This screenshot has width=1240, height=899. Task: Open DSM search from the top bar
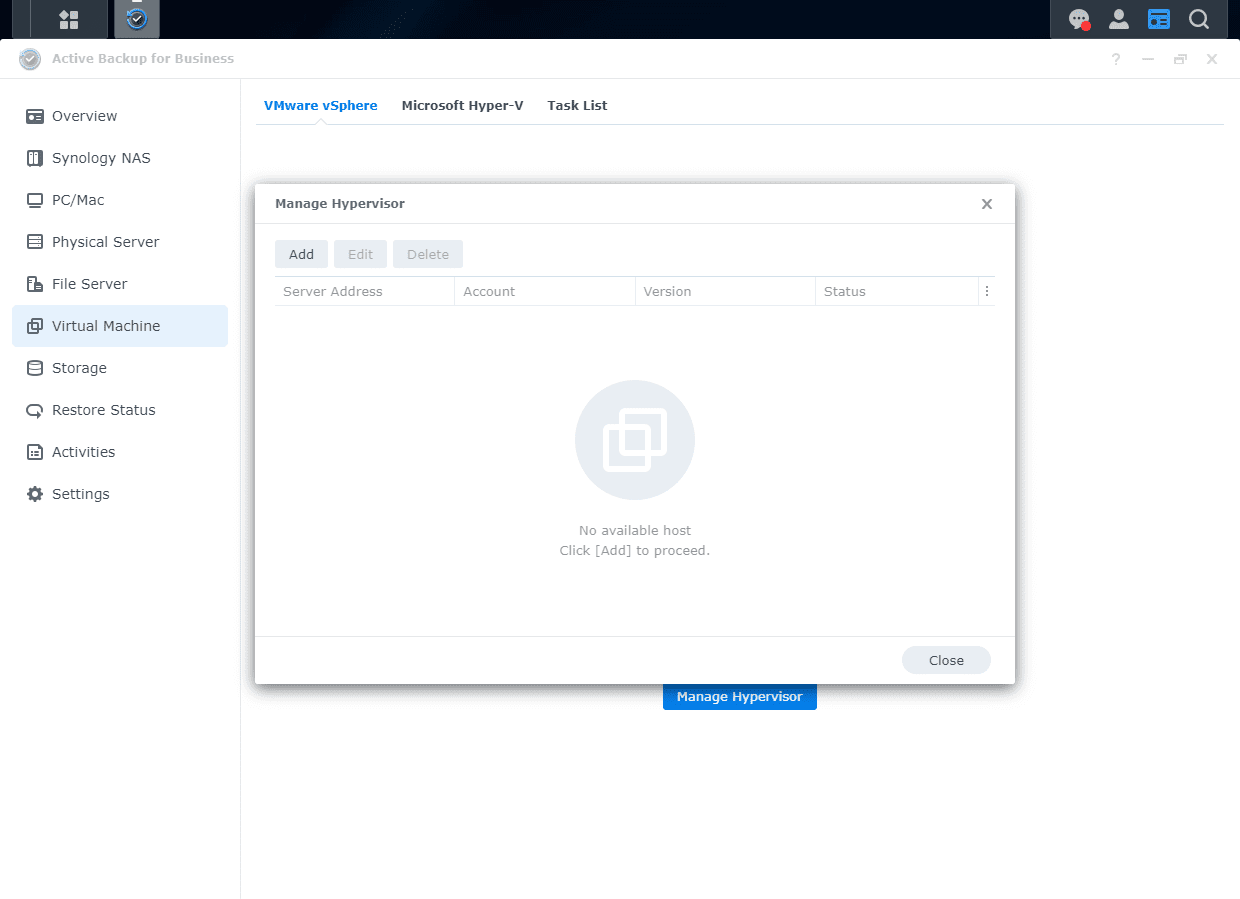[x=1198, y=19]
